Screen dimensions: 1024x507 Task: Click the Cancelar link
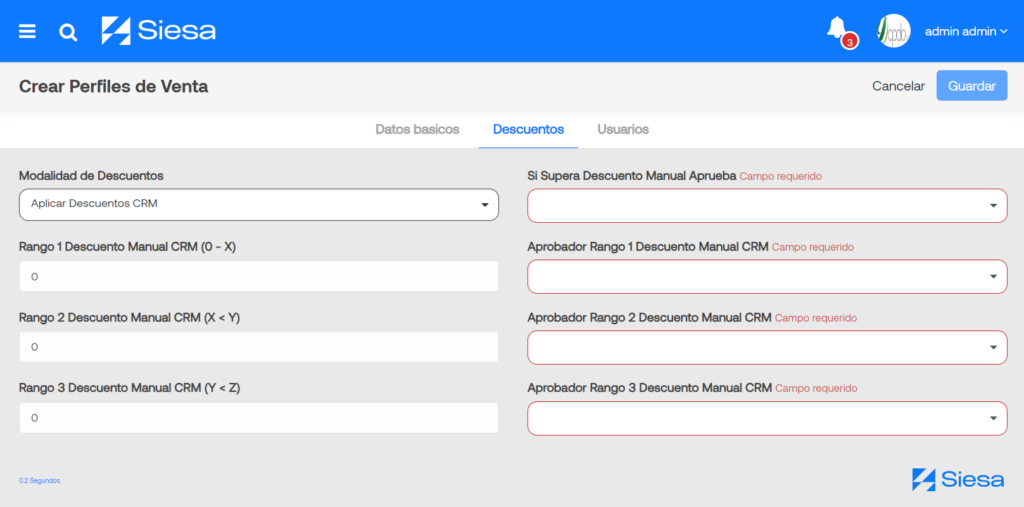[x=899, y=86]
